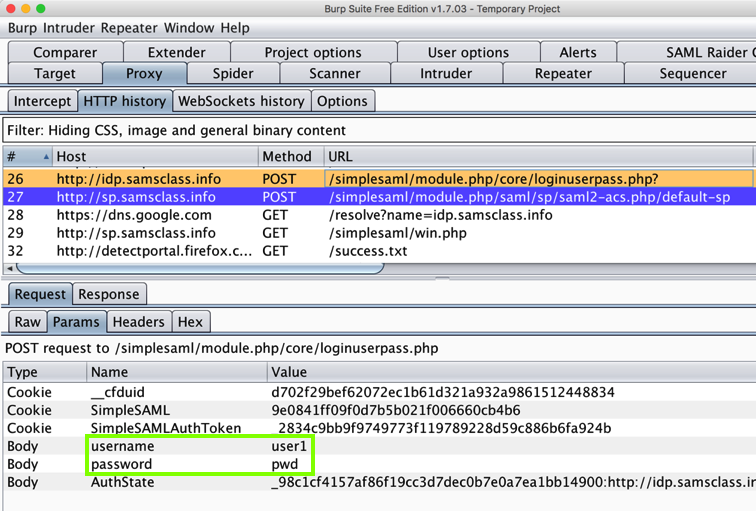Viewport: 756px width, 511px height.
Task: Switch to the Spider tab
Action: [233, 73]
